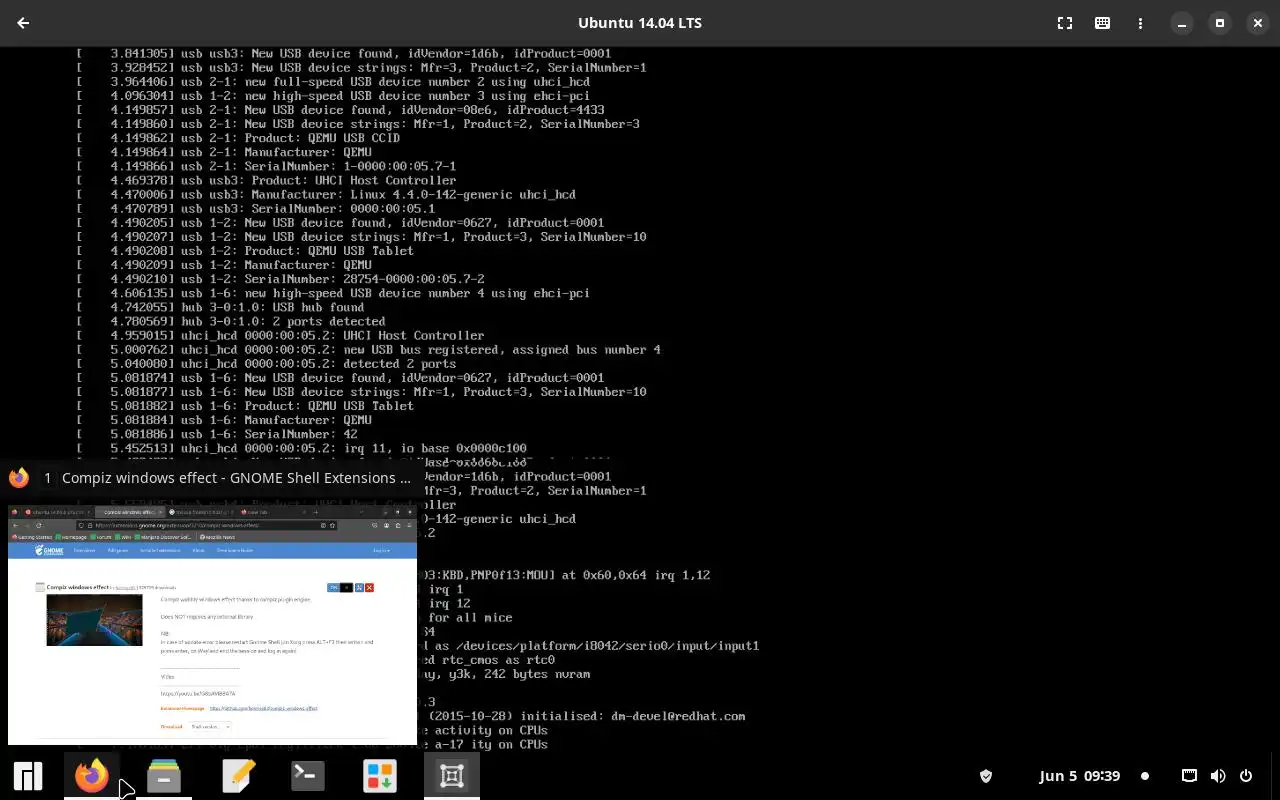Viewport: 1280px width, 800px height.
Task: Launch the Files manager from the taskbar
Action: 164,776
